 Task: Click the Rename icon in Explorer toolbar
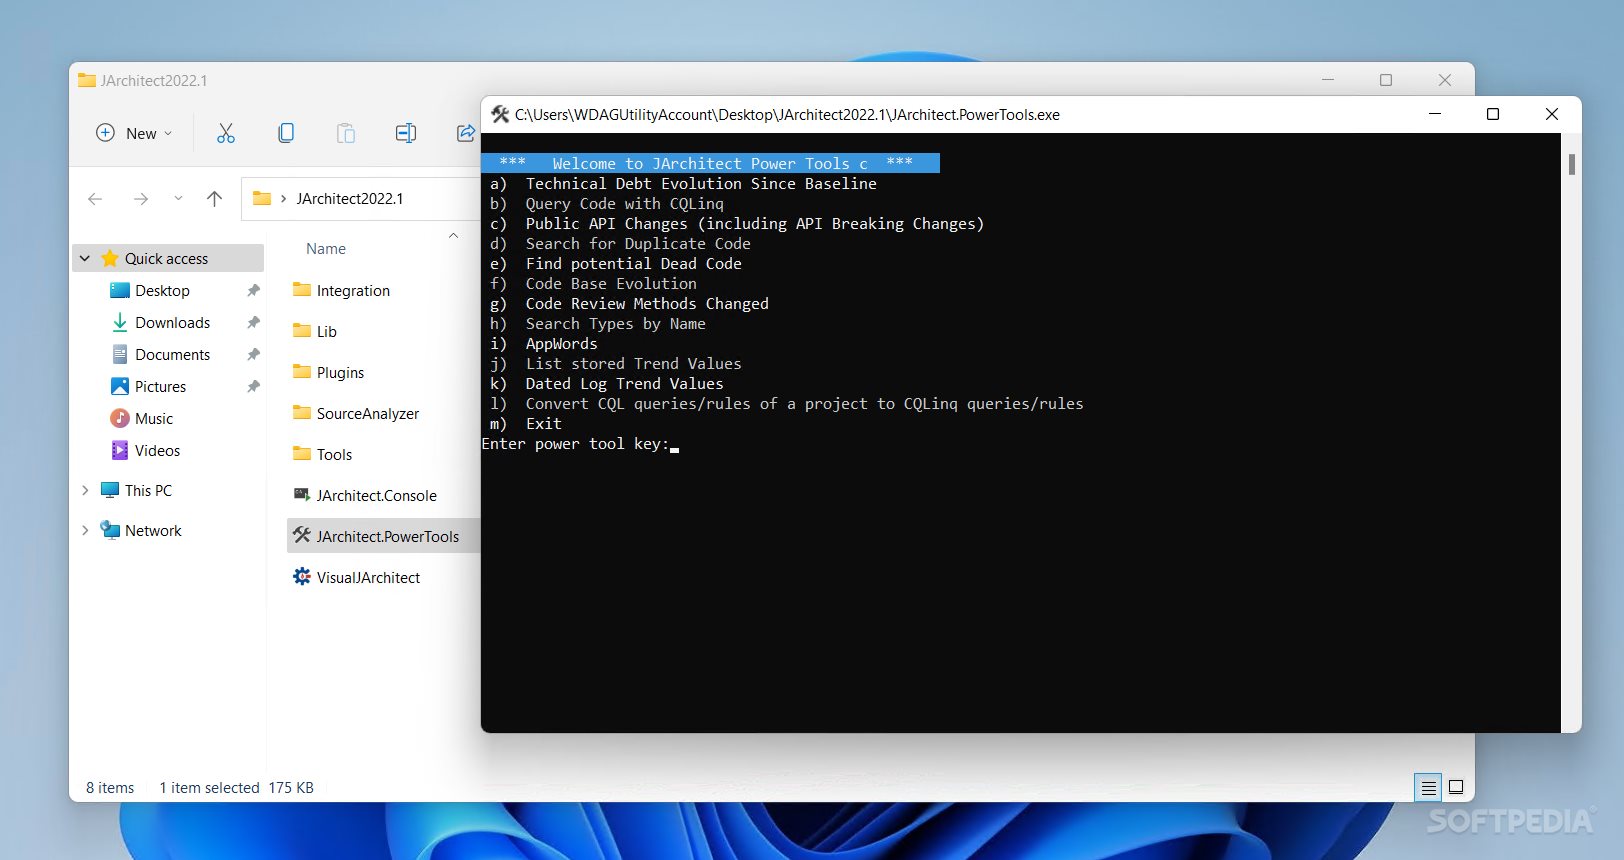tap(406, 133)
